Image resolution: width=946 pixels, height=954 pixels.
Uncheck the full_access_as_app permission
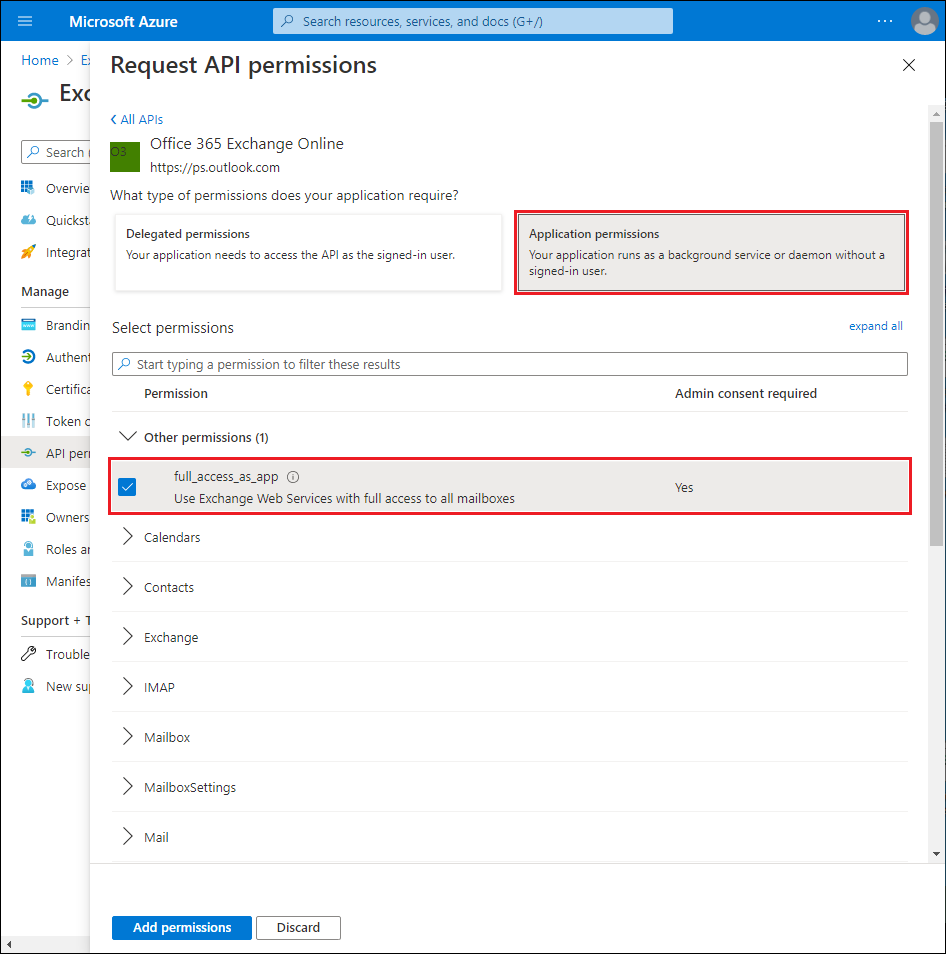tap(127, 487)
